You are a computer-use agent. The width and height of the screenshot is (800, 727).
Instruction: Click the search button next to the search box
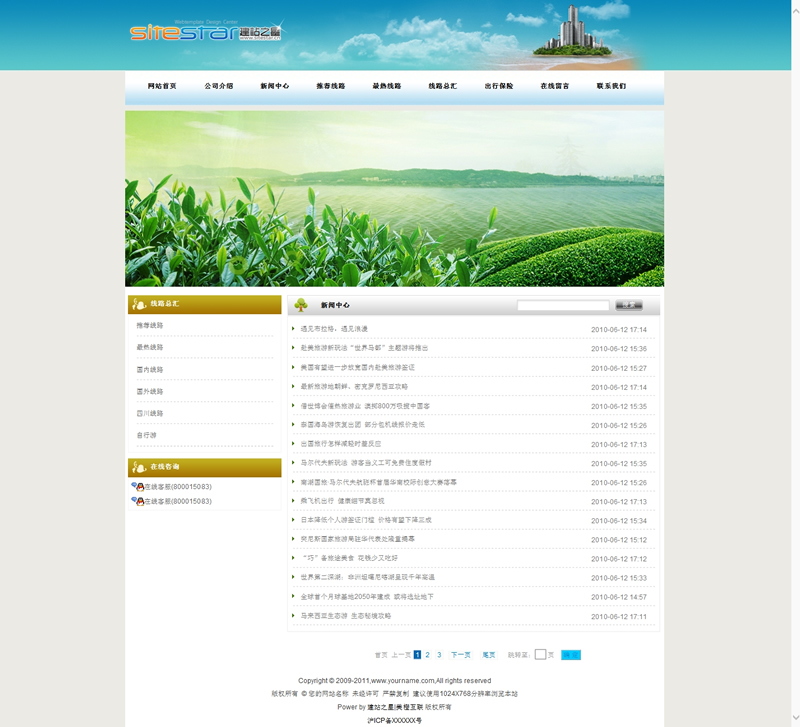tap(628, 305)
